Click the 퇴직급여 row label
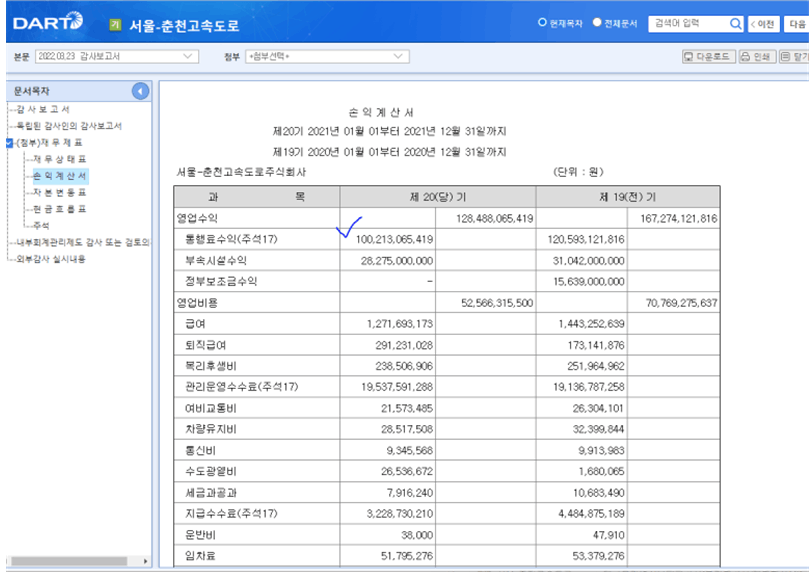This screenshot has width=809, height=572. pos(205,345)
